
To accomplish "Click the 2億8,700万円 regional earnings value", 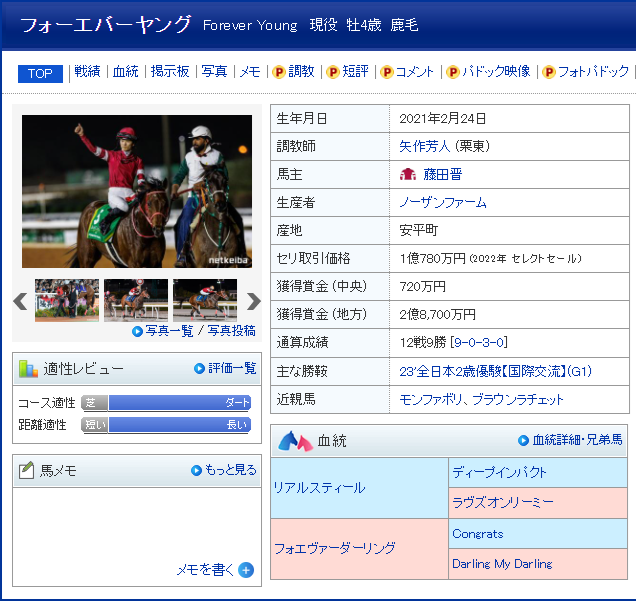I will (x=437, y=314).
